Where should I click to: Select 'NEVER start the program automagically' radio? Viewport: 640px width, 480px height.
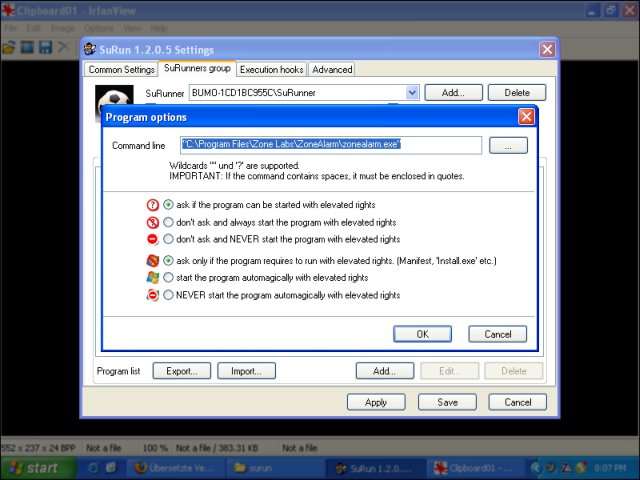(x=168, y=295)
